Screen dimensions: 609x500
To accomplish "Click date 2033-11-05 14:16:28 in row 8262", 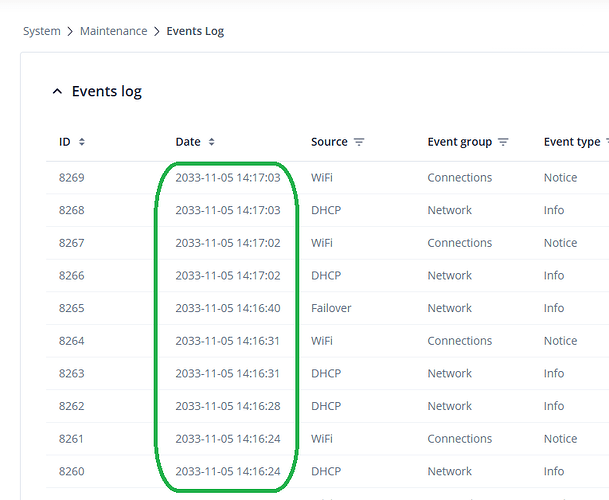I will pos(227,406).
